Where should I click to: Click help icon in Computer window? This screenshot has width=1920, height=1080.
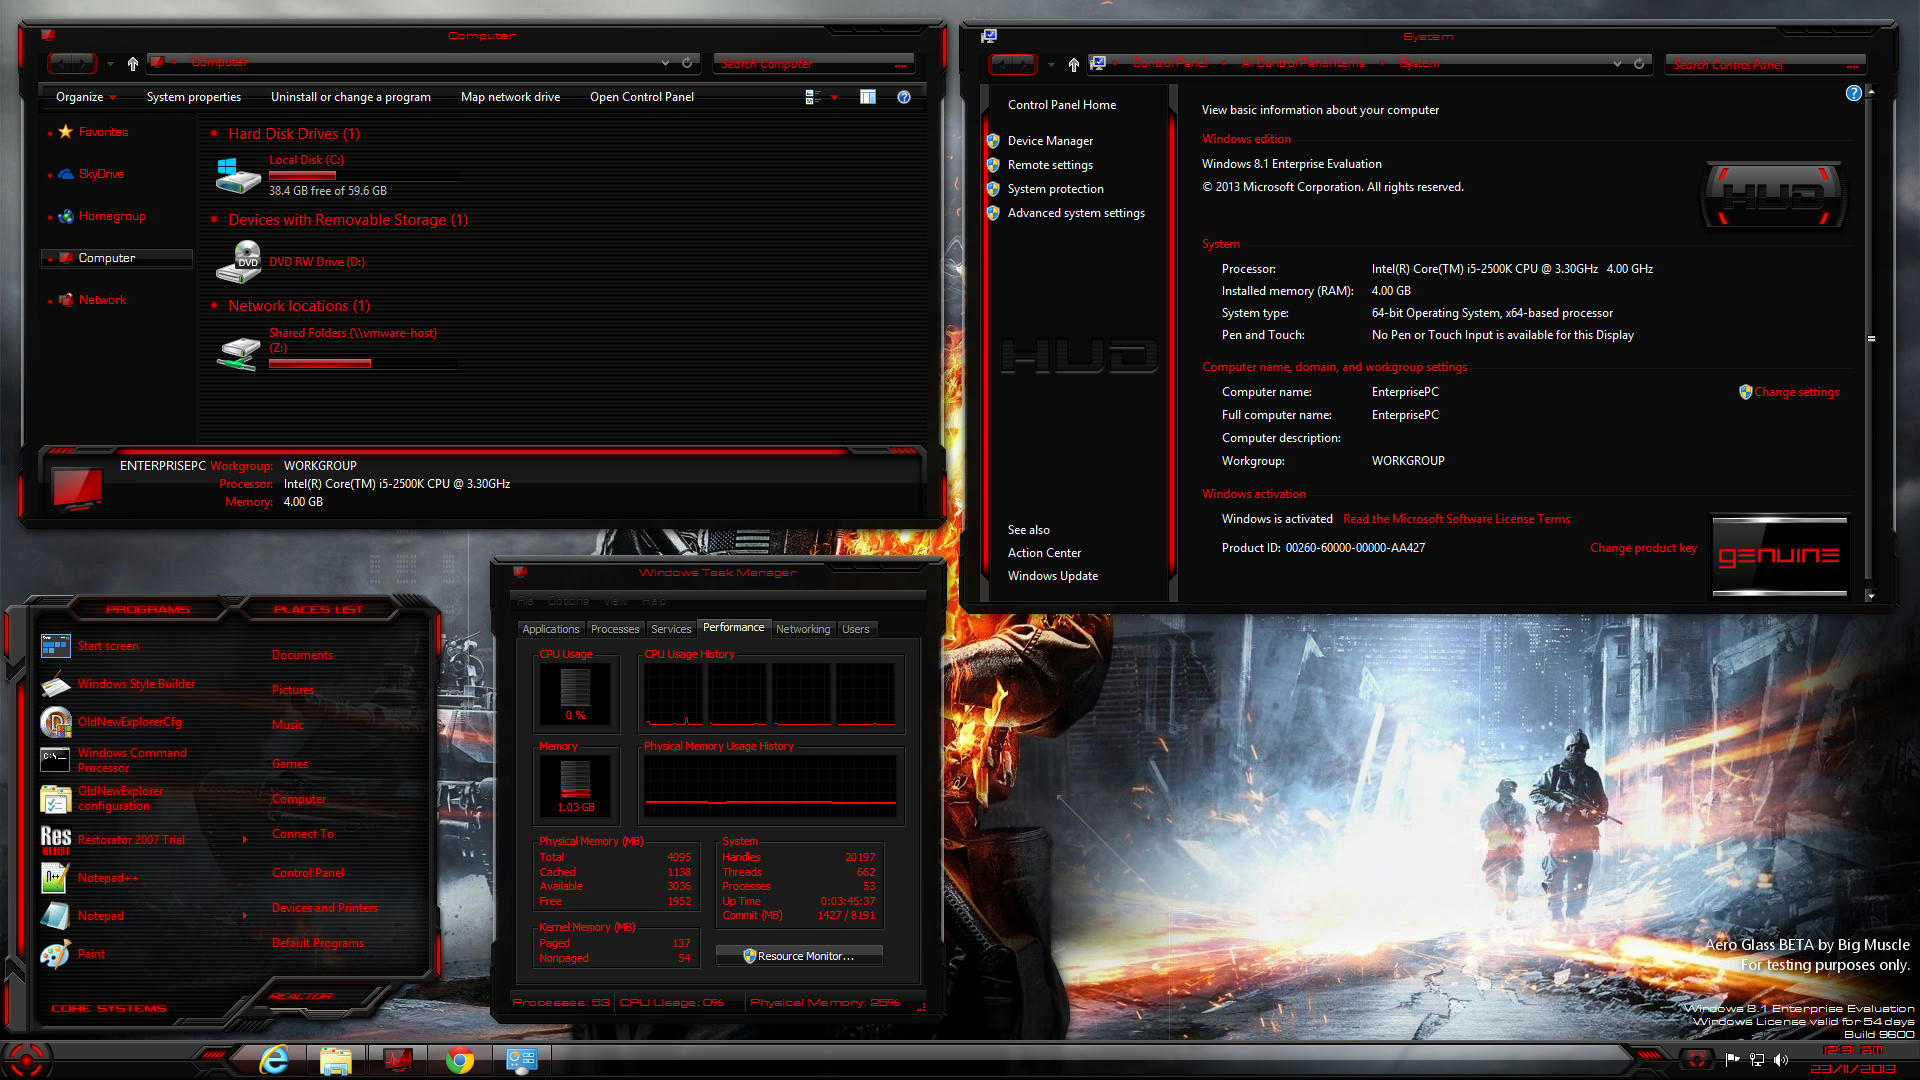point(904,97)
